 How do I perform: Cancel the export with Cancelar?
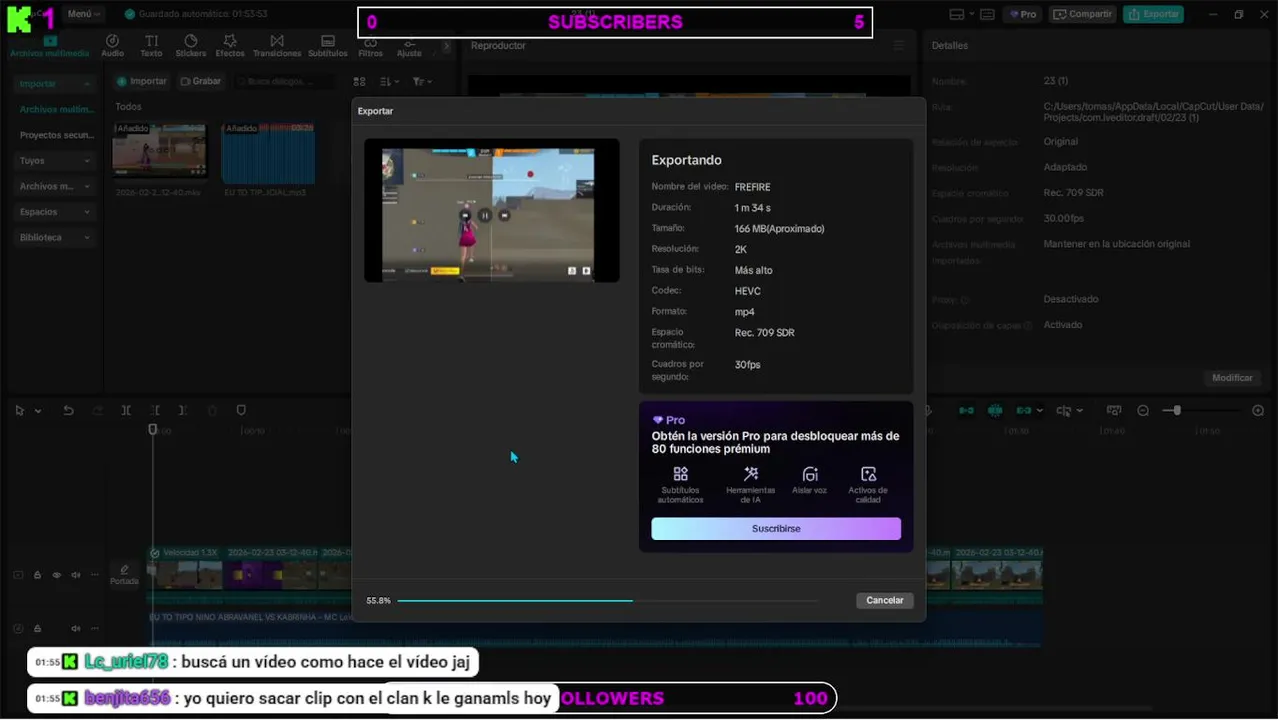pyautogui.click(x=884, y=601)
